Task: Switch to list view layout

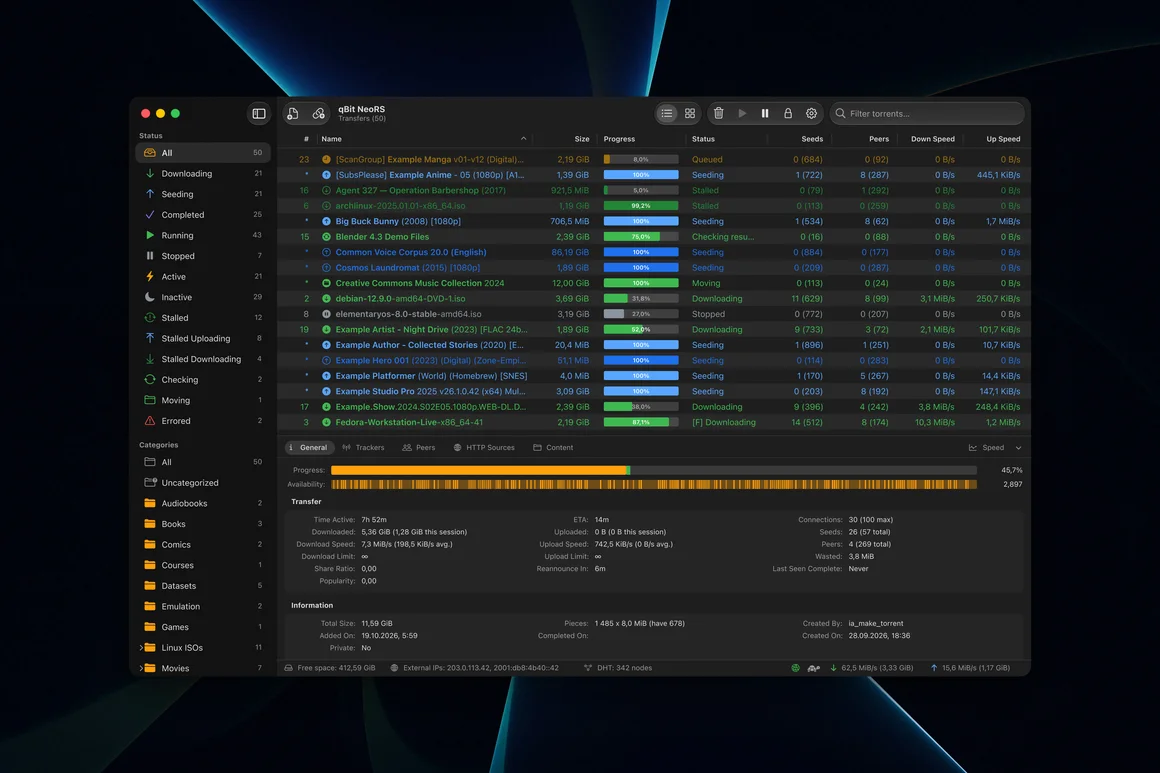Action: coord(667,113)
